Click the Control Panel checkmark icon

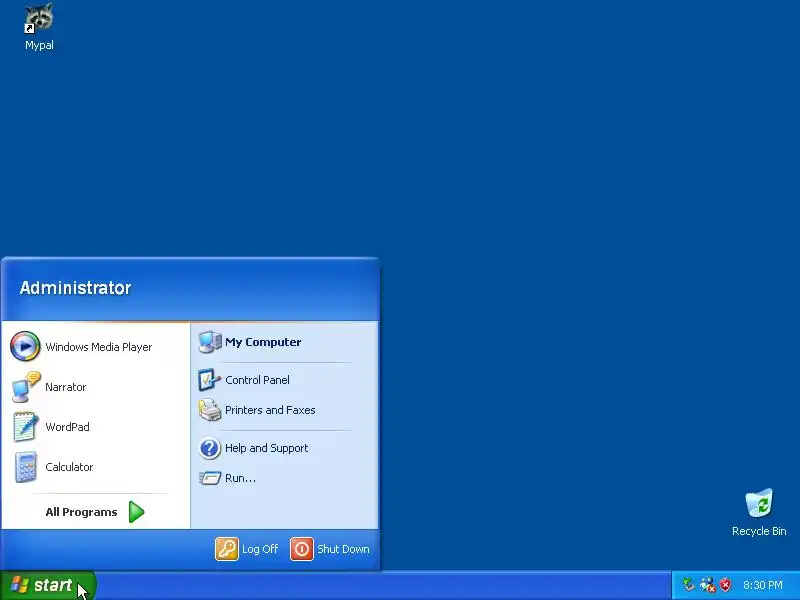[x=209, y=380]
